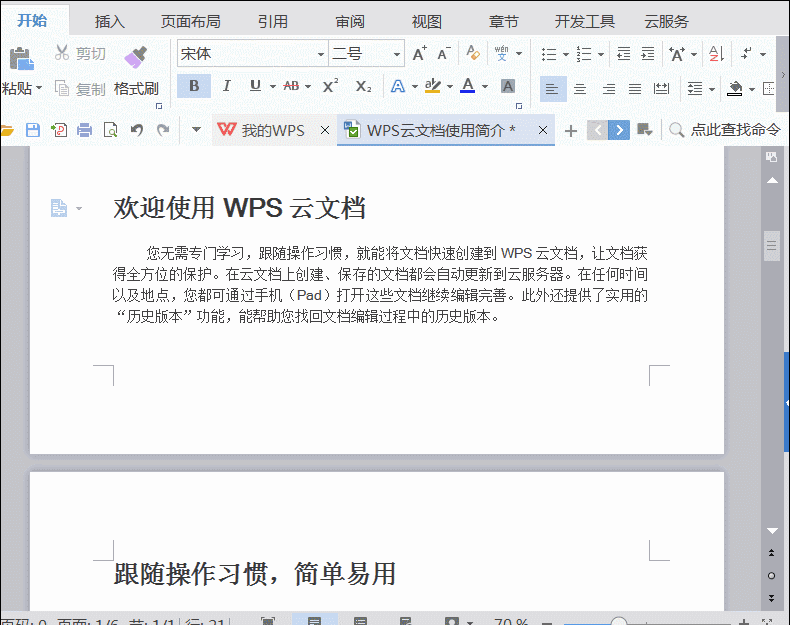Open the 页面布局 ribbon tab
This screenshot has width=790, height=625.
191,22
